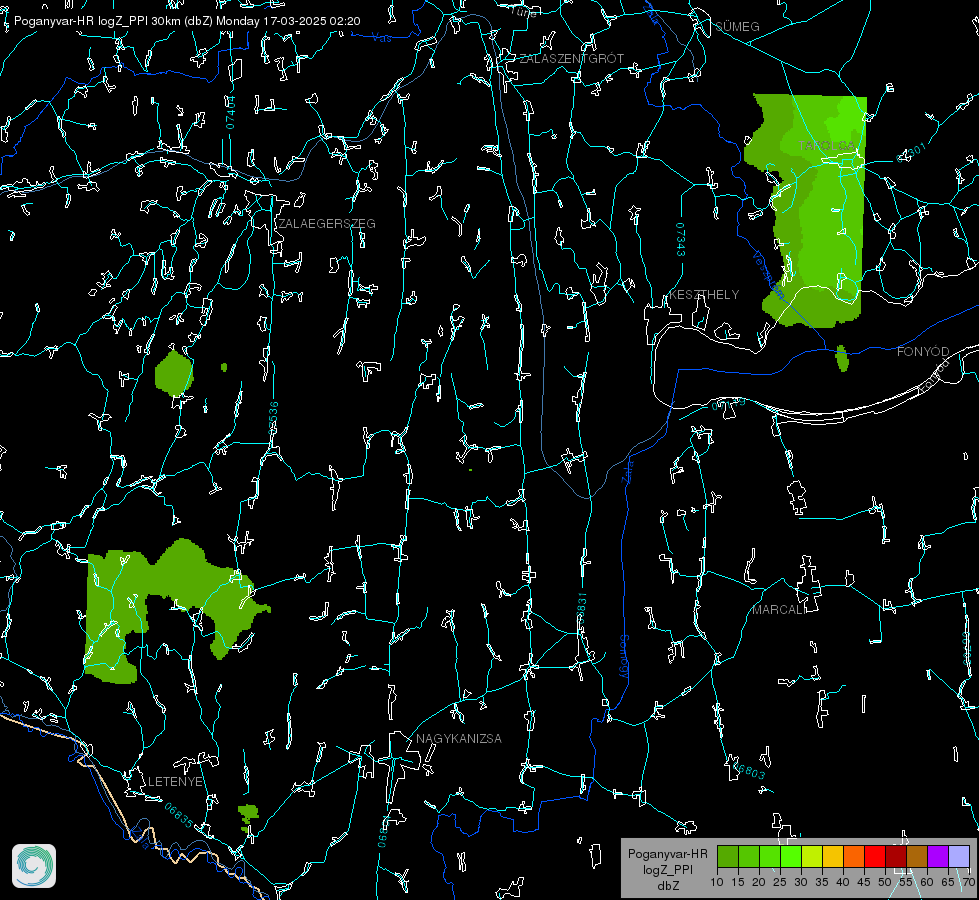Click the Poganyvar-HR legend title

(x=667, y=854)
